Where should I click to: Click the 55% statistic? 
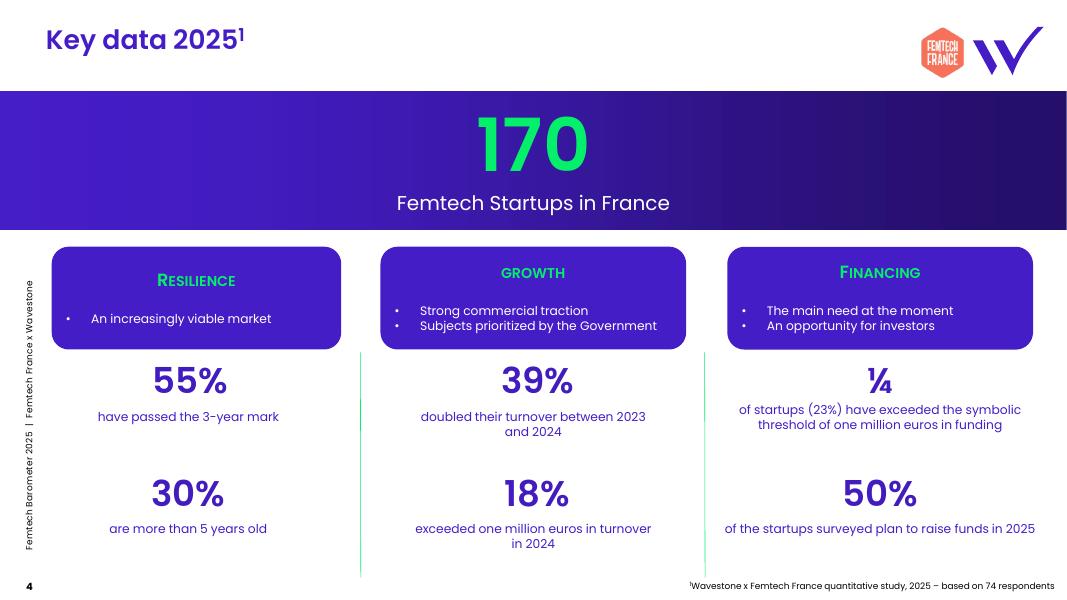tap(189, 381)
